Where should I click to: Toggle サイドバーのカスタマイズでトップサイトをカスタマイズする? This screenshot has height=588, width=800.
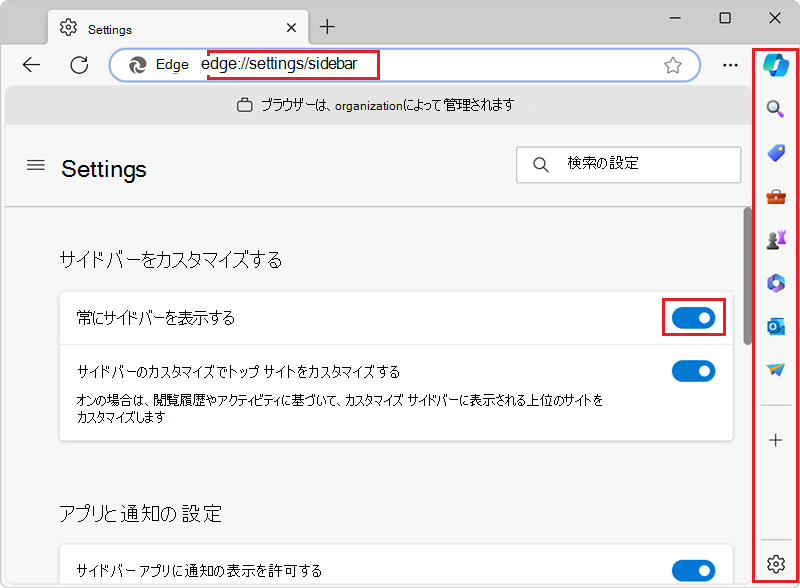pyautogui.click(x=694, y=371)
